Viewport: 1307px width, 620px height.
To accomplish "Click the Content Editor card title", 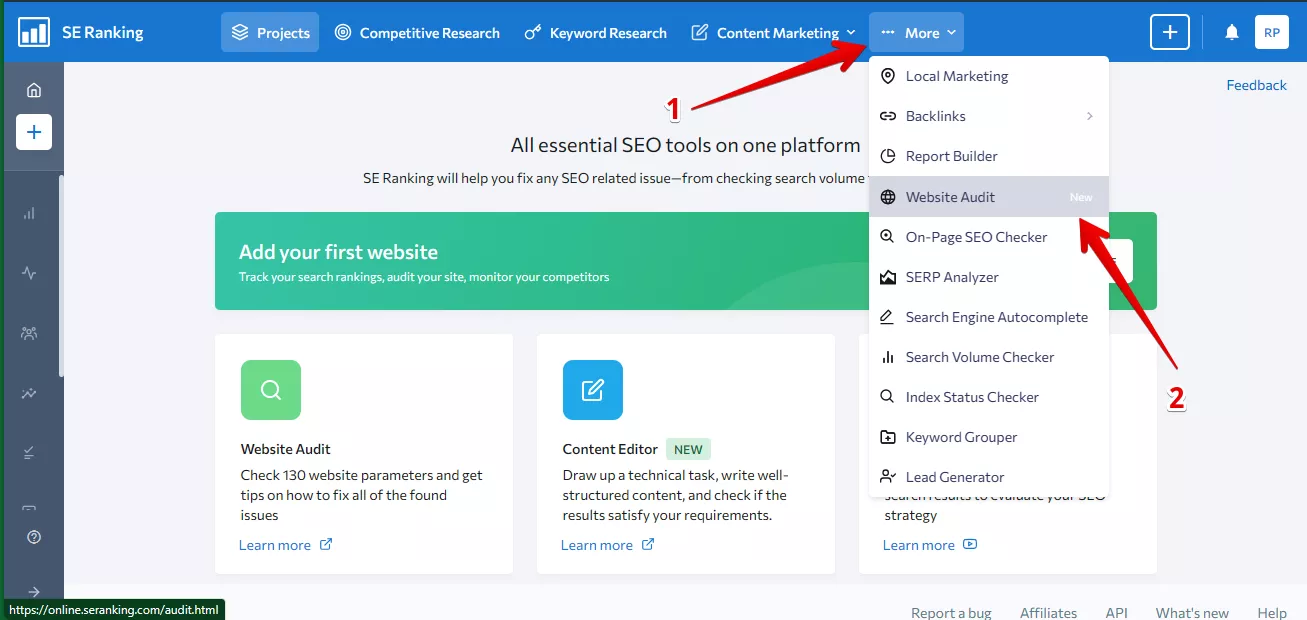I will point(610,449).
